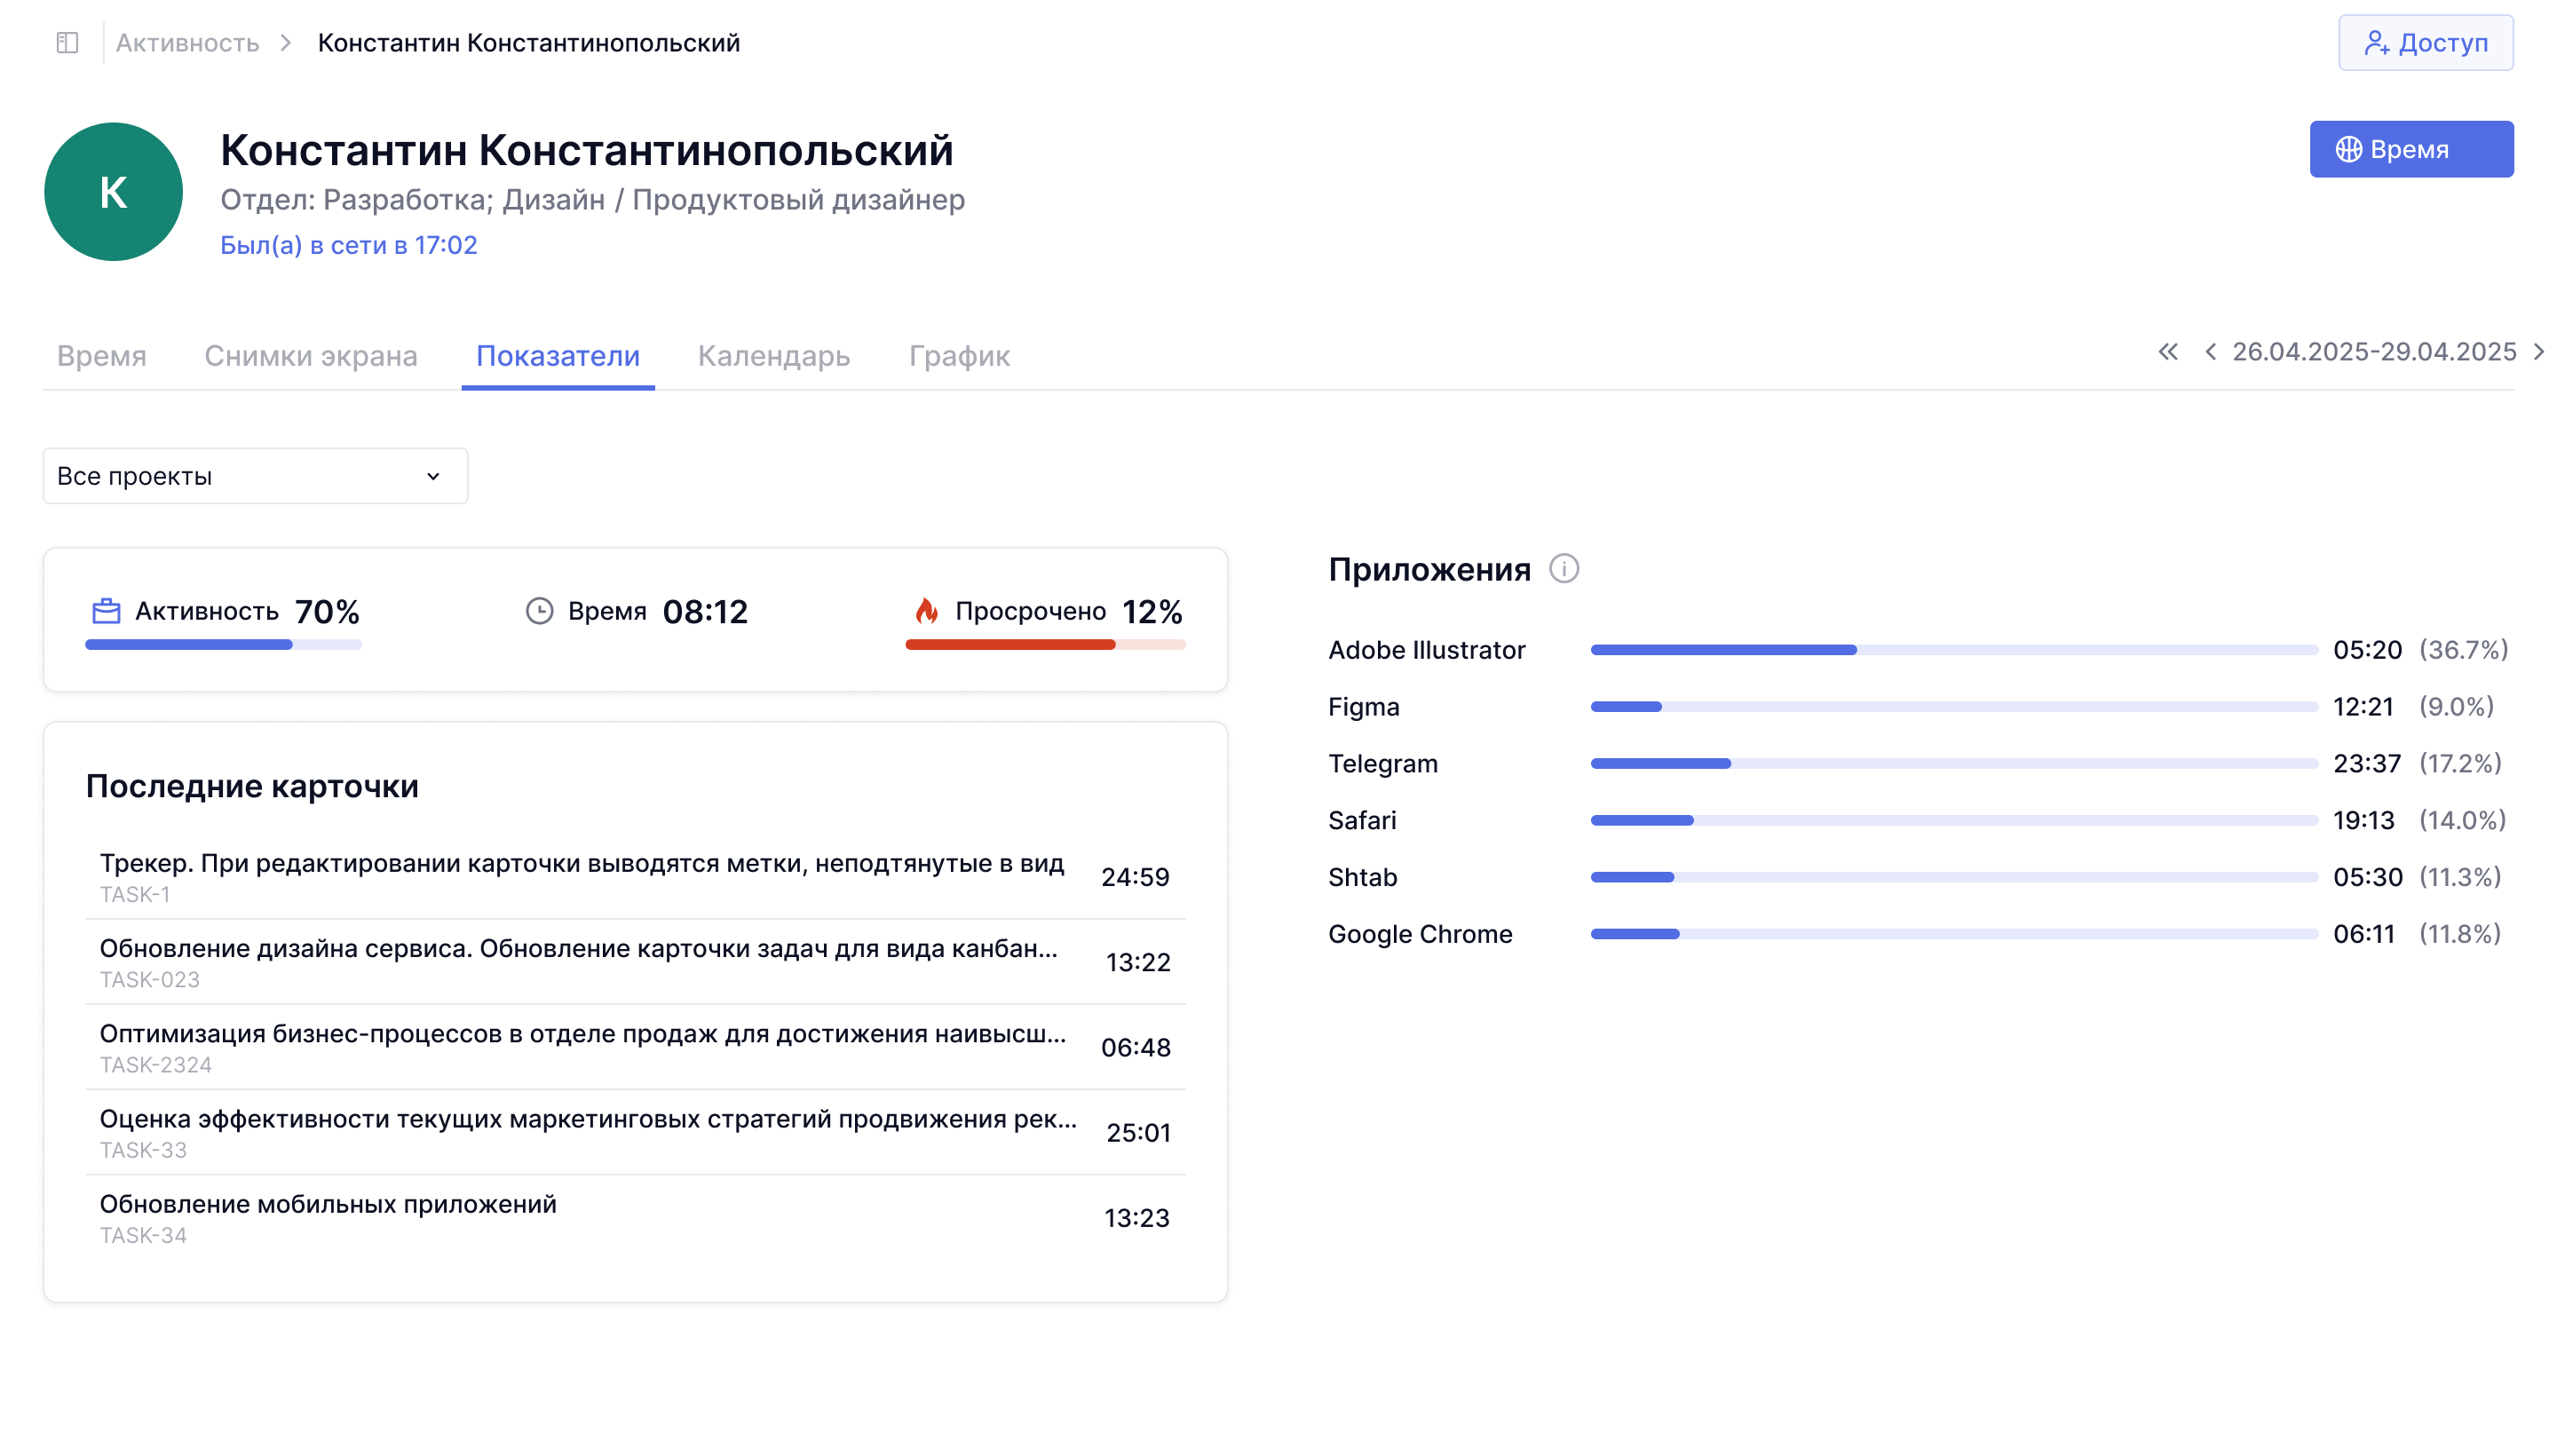The width and height of the screenshot is (2557, 1456).
Task: Select the Показатели tab
Action: (x=558, y=356)
